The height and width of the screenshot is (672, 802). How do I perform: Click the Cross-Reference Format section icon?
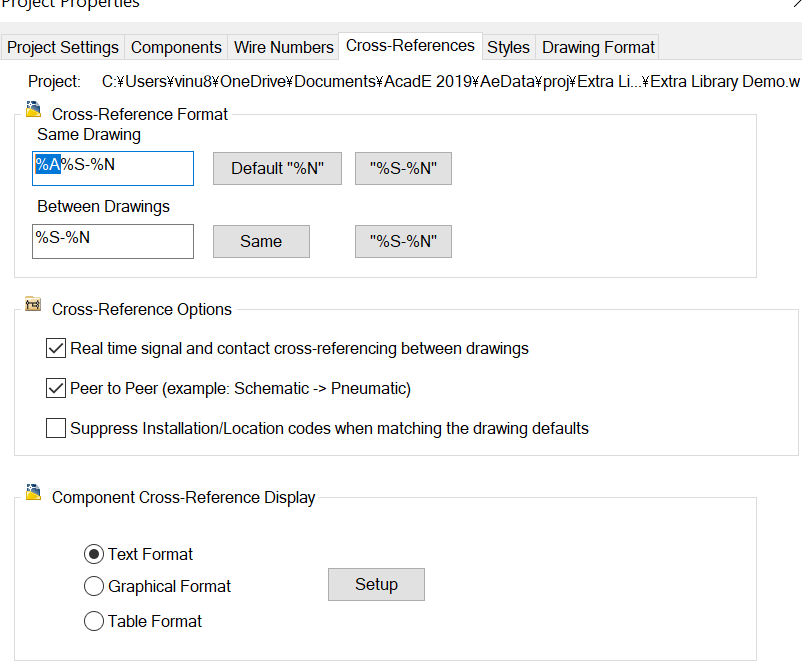click(x=33, y=109)
